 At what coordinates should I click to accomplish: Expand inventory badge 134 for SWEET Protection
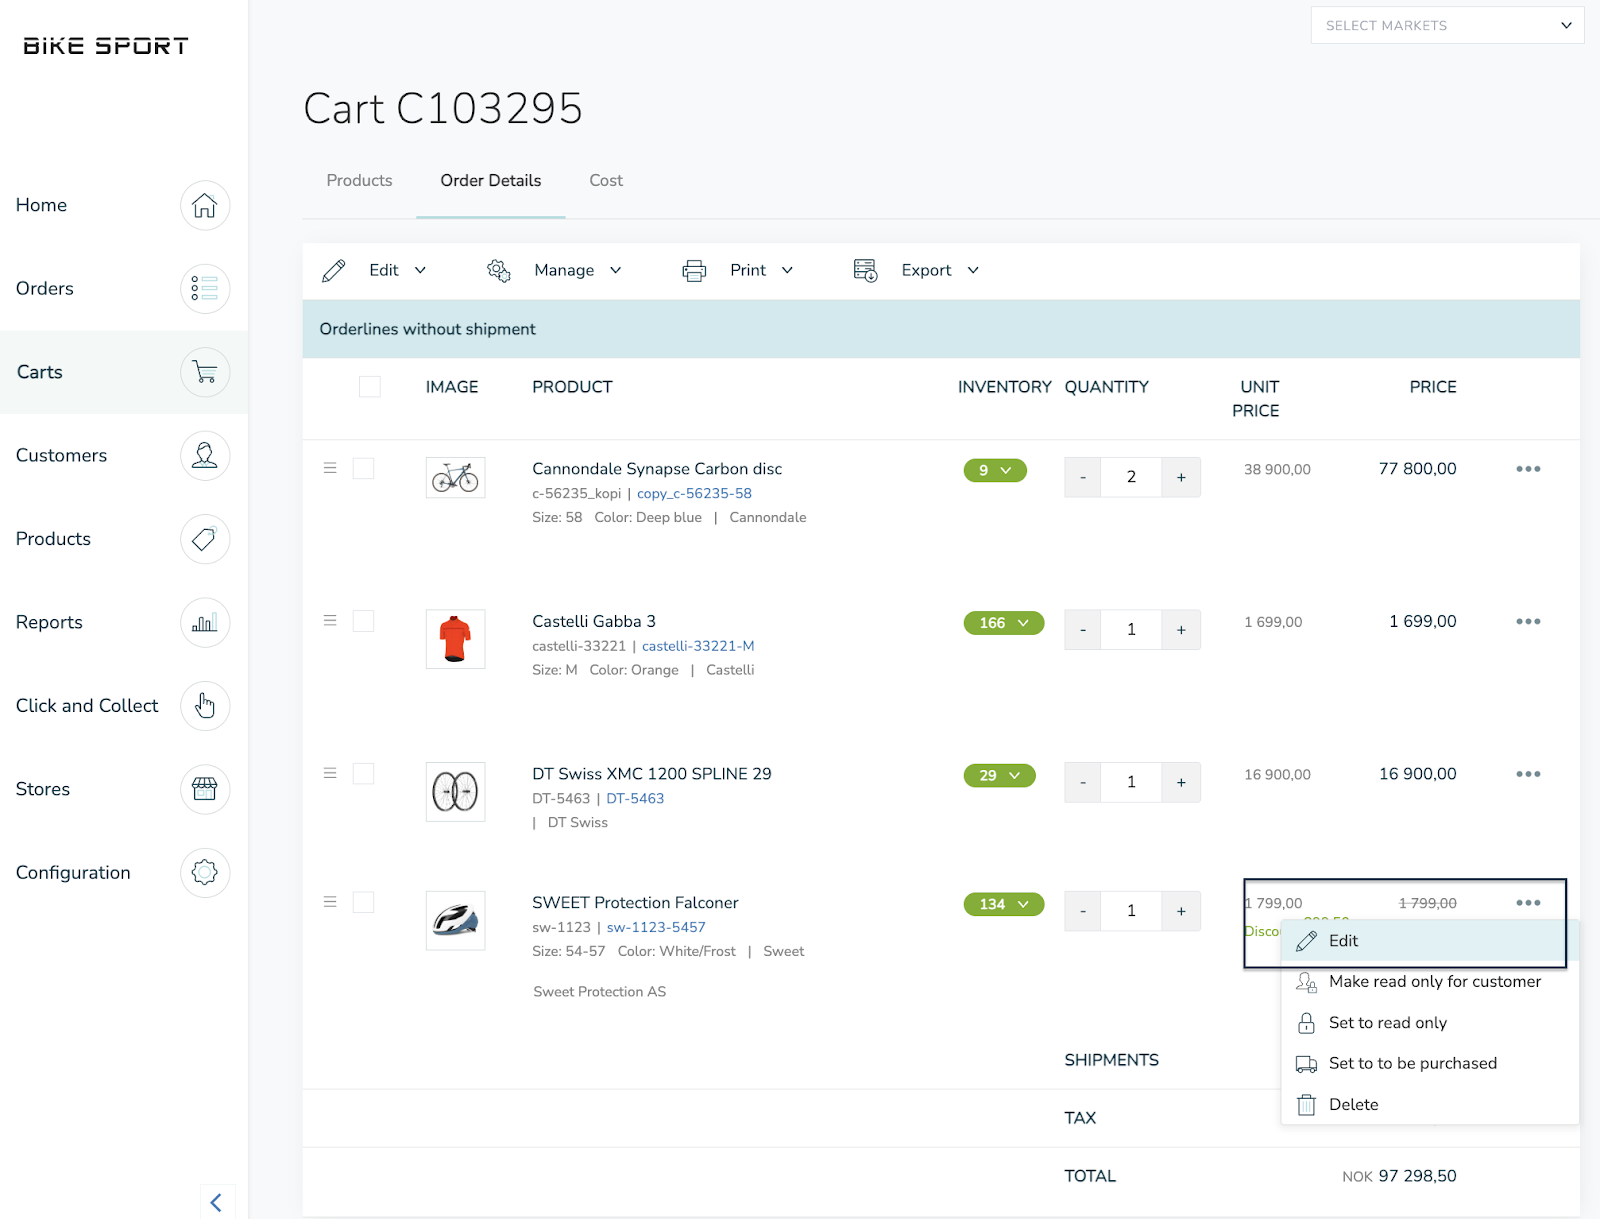pos(1004,904)
